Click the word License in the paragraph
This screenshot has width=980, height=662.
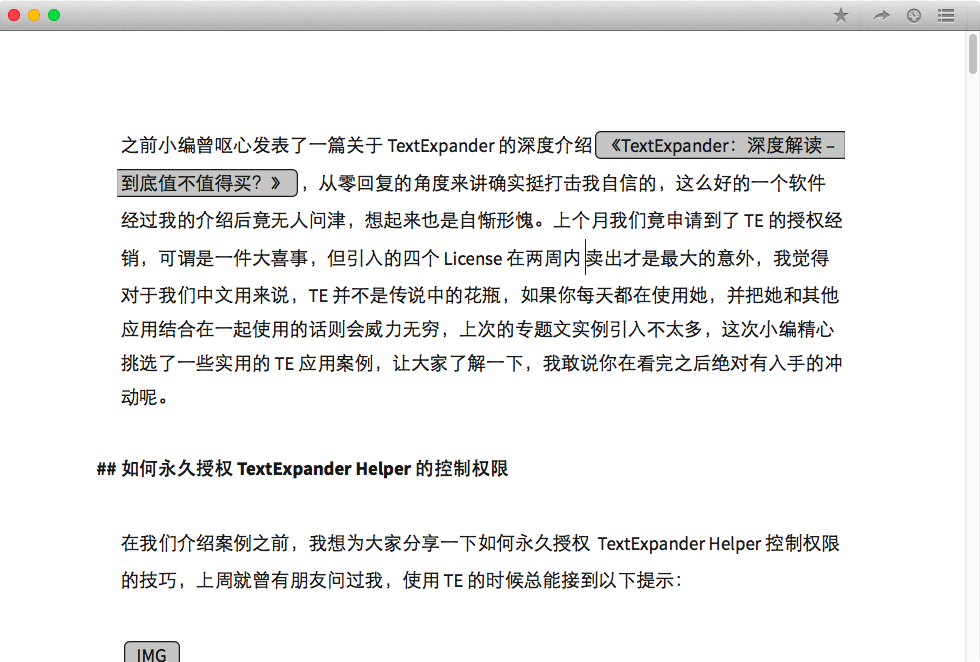pos(472,258)
